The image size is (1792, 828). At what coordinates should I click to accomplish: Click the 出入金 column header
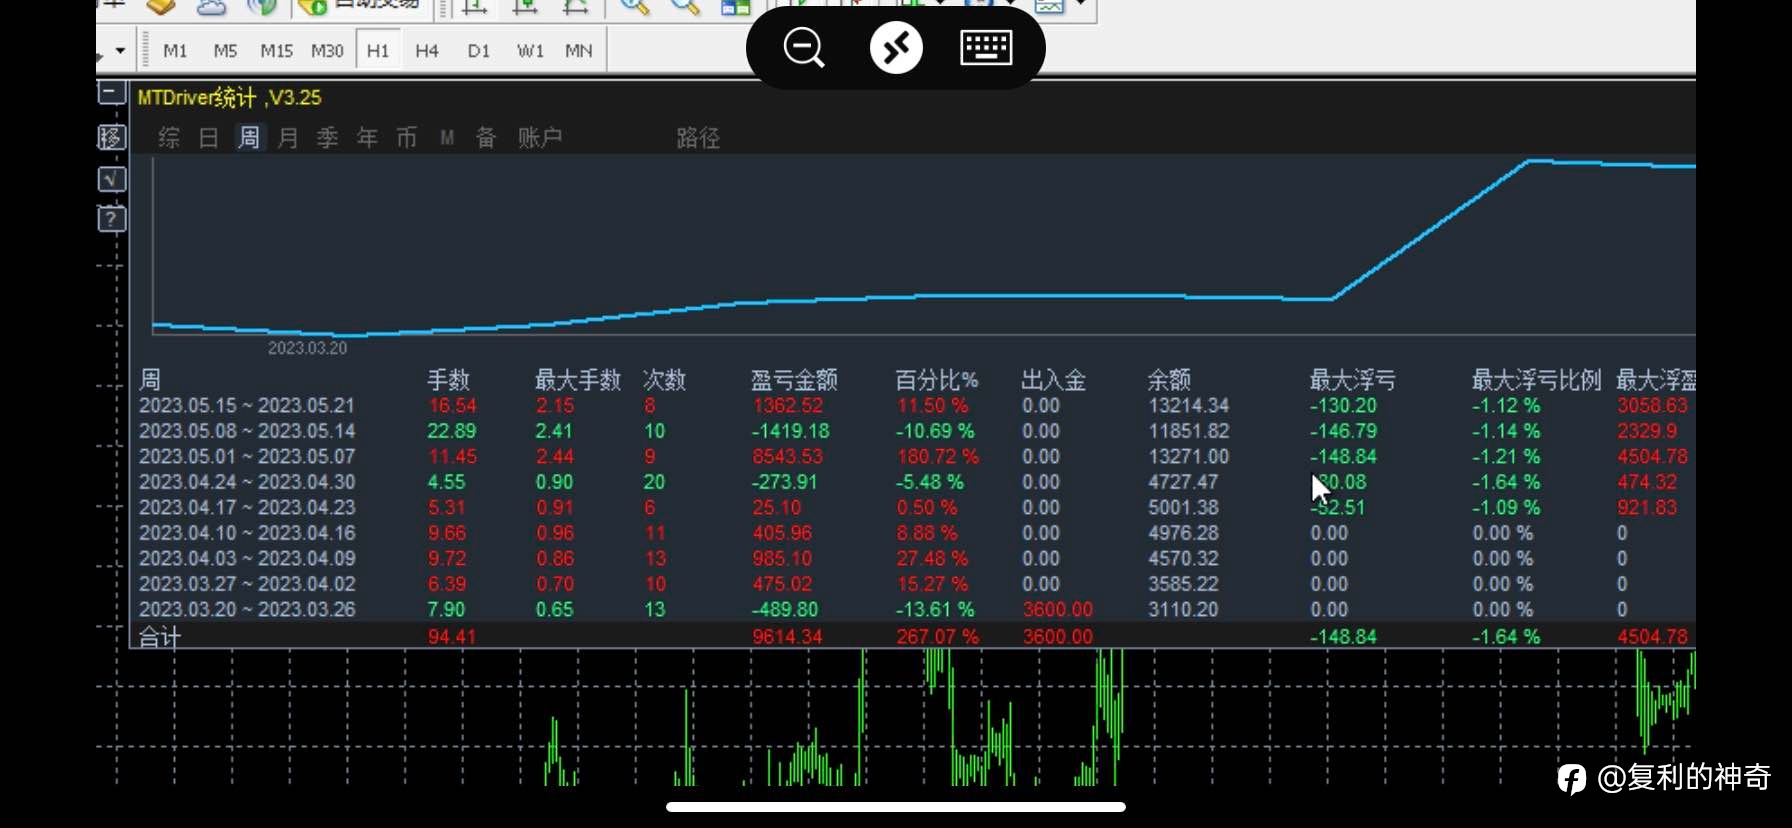tap(1053, 380)
